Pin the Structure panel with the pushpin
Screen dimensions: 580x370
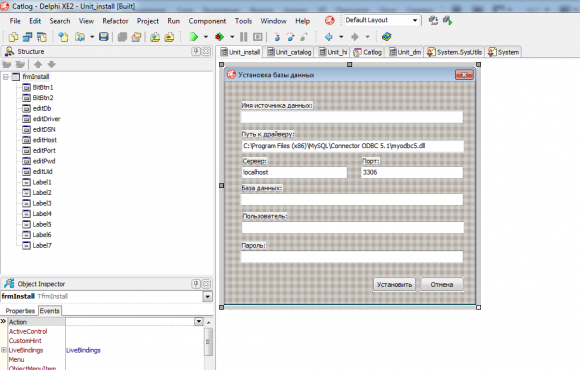(x=196, y=51)
